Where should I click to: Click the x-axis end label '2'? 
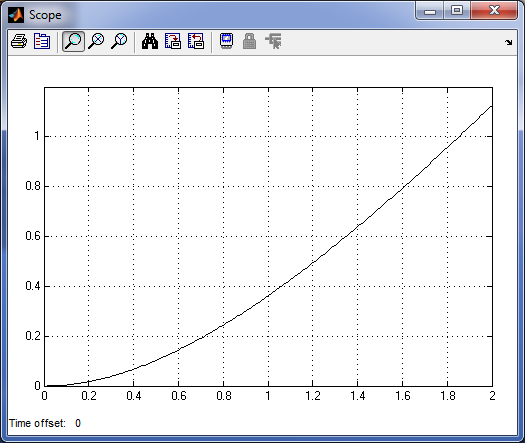[492, 396]
